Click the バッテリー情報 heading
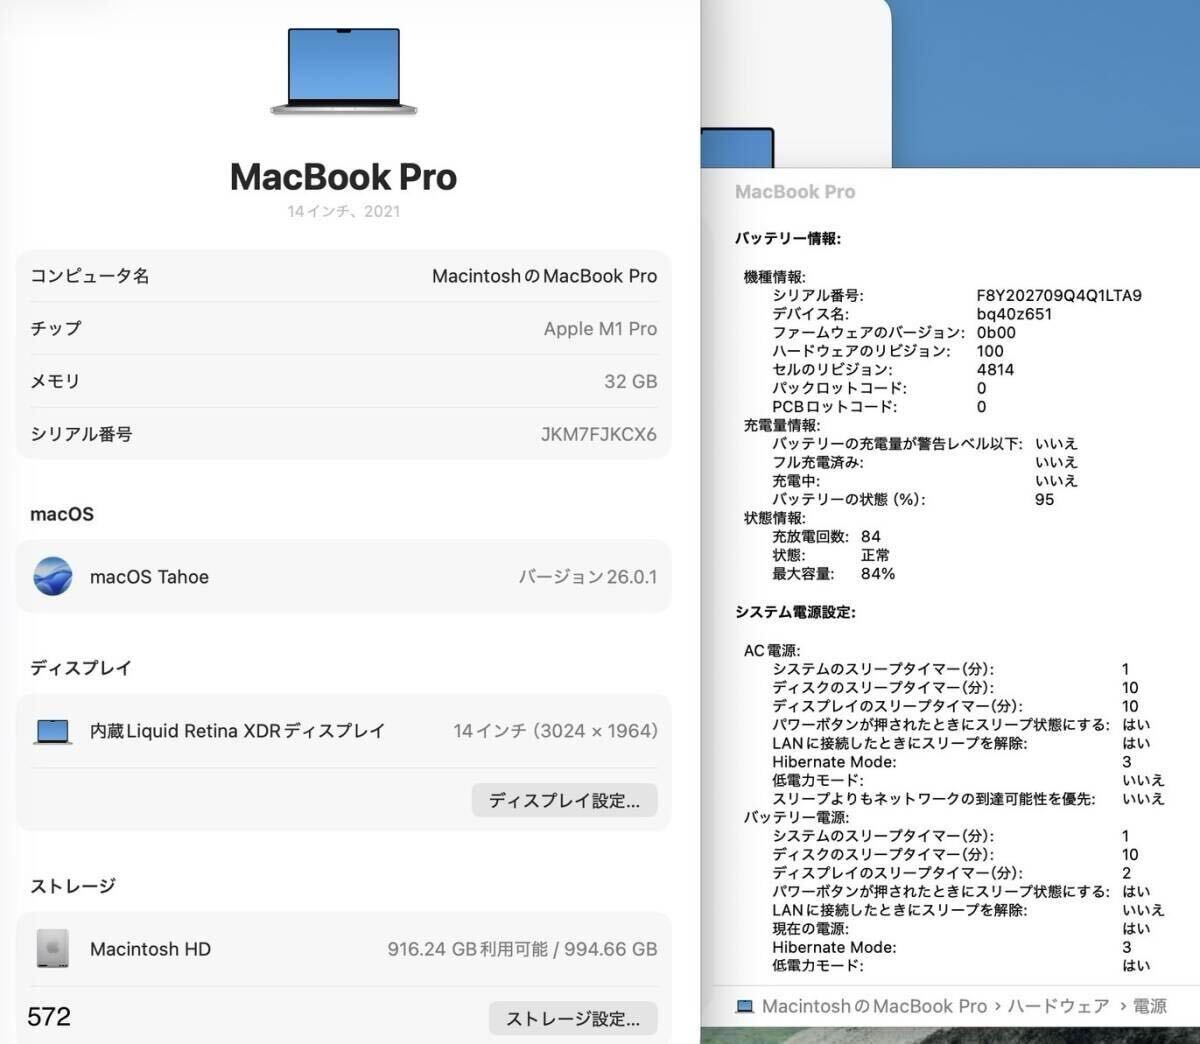This screenshot has height=1044, width=1200. tap(788, 238)
